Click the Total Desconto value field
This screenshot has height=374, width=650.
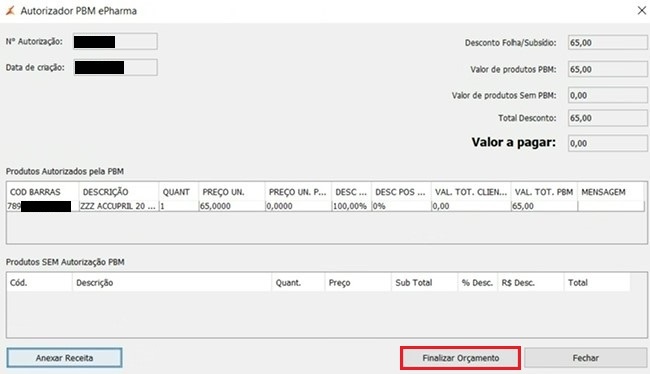click(x=607, y=118)
